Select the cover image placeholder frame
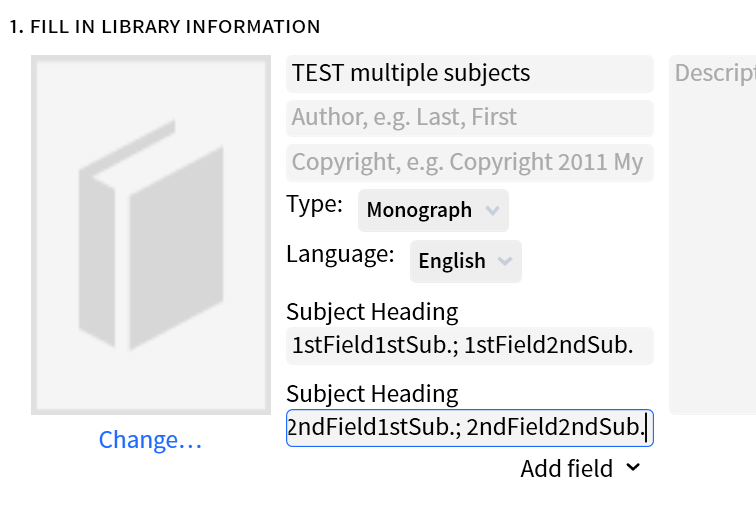 click(x=151, y=235)
